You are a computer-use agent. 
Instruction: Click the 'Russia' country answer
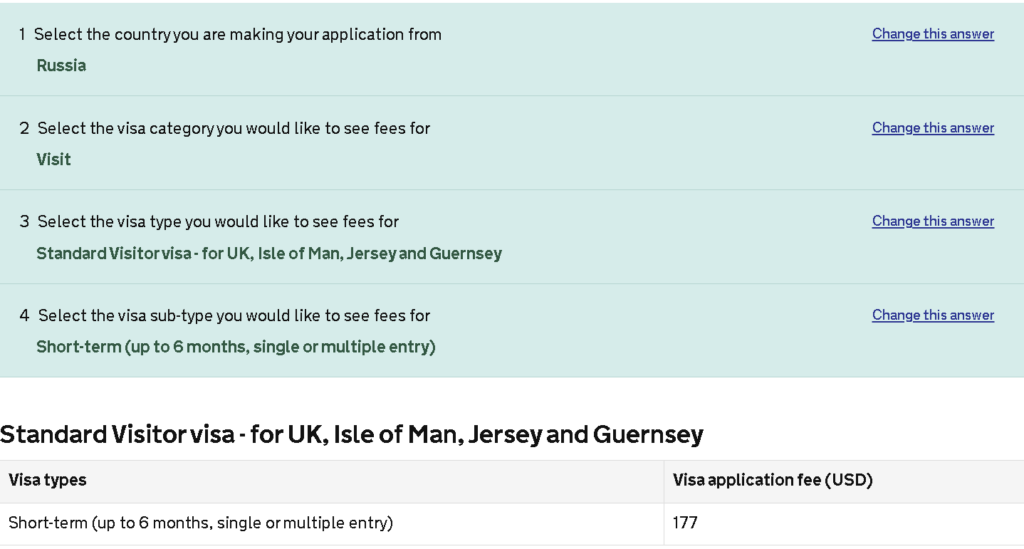click(61, 66)
